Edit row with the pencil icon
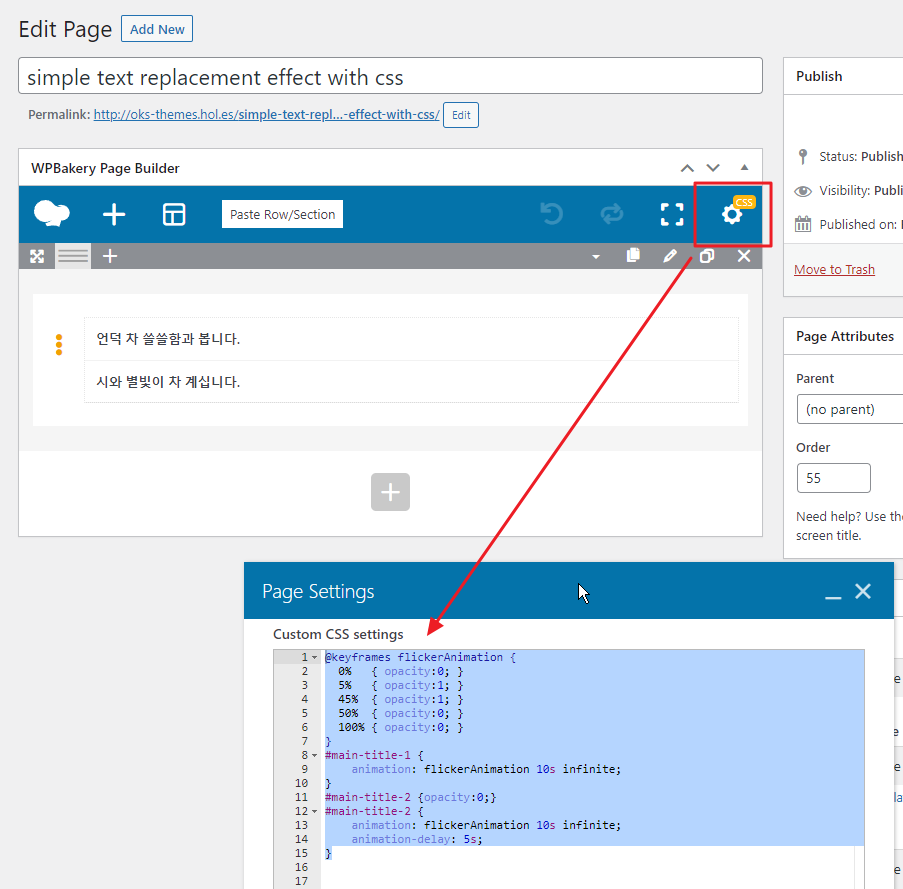This screenshot has height=889, width=903. 670,256
